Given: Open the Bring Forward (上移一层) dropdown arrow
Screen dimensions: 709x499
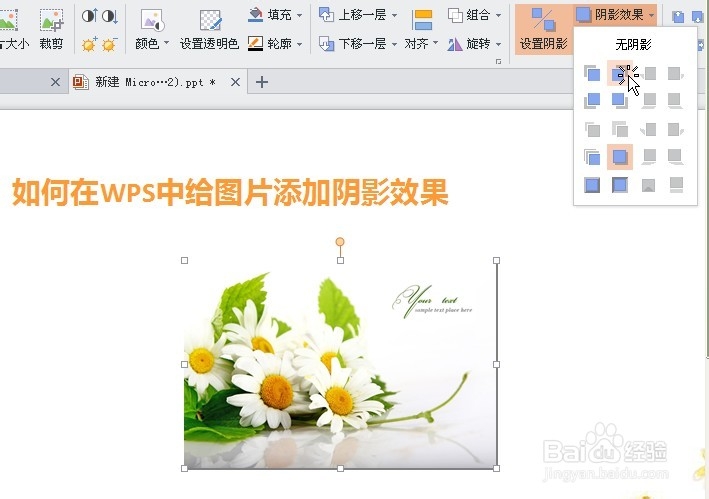Looking at the screenshot, I should click(x=394, y=15).
